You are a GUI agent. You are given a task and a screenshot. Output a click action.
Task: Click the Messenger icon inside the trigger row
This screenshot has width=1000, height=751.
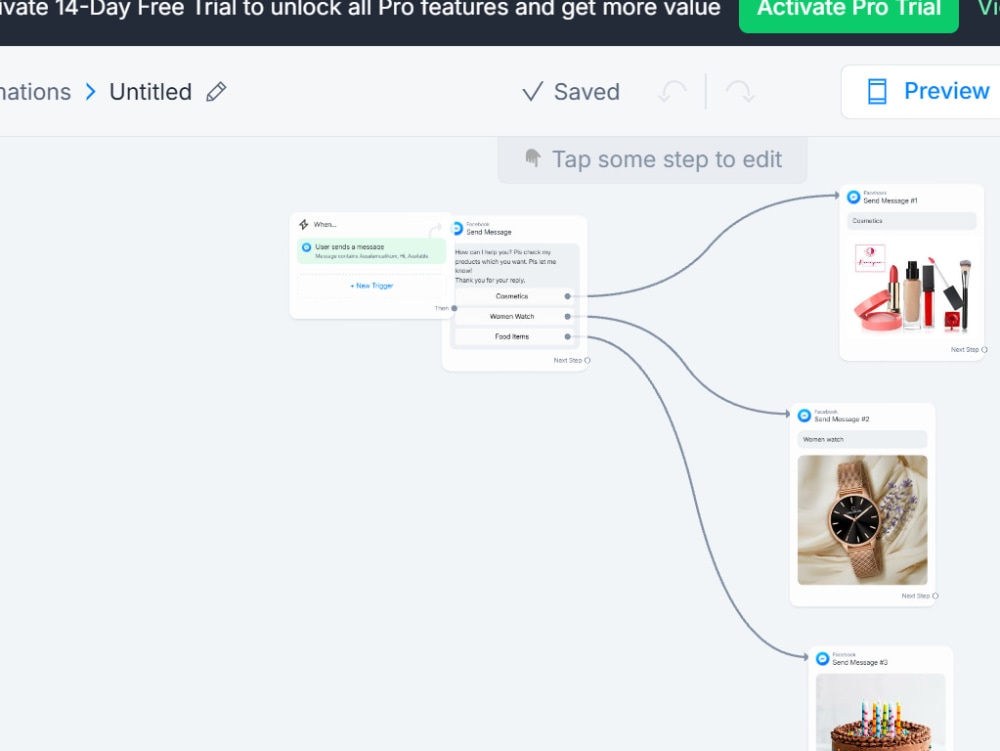[x=306, y=247]
